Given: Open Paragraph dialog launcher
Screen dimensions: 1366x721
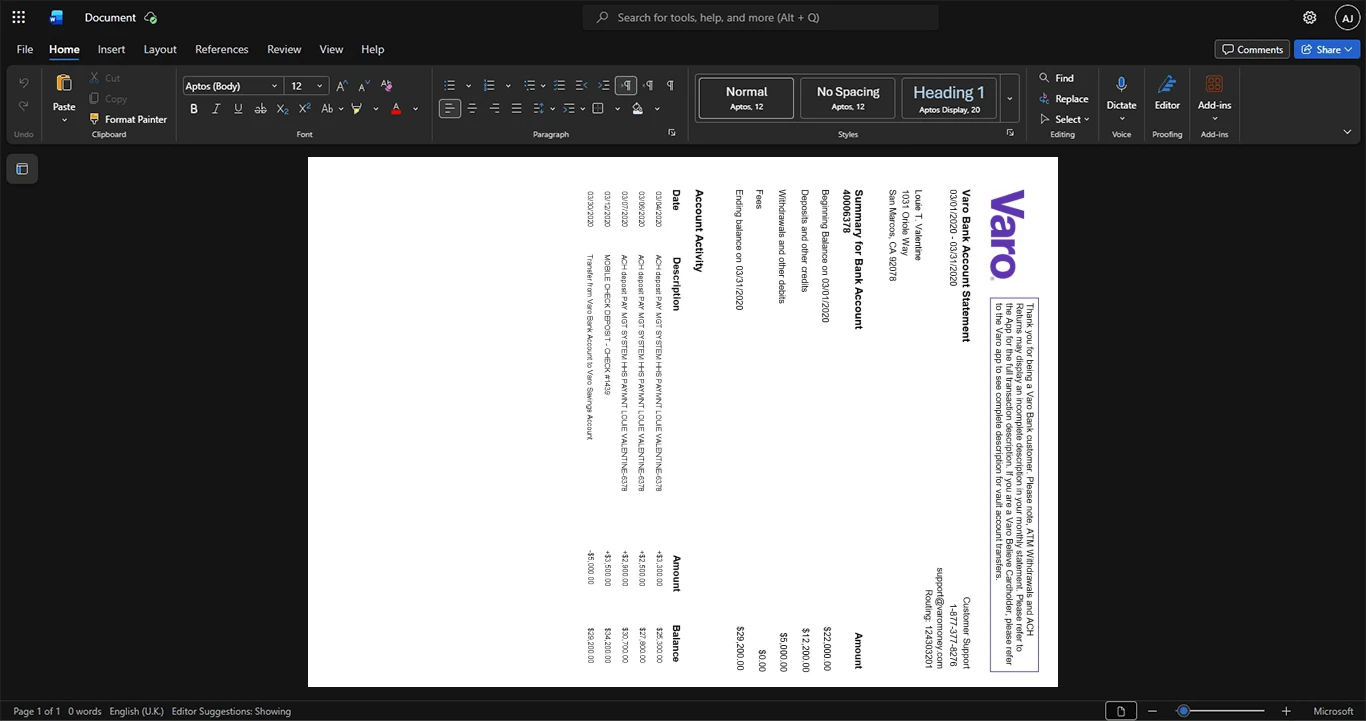Looking at the screenshot, I should point(672,133).
